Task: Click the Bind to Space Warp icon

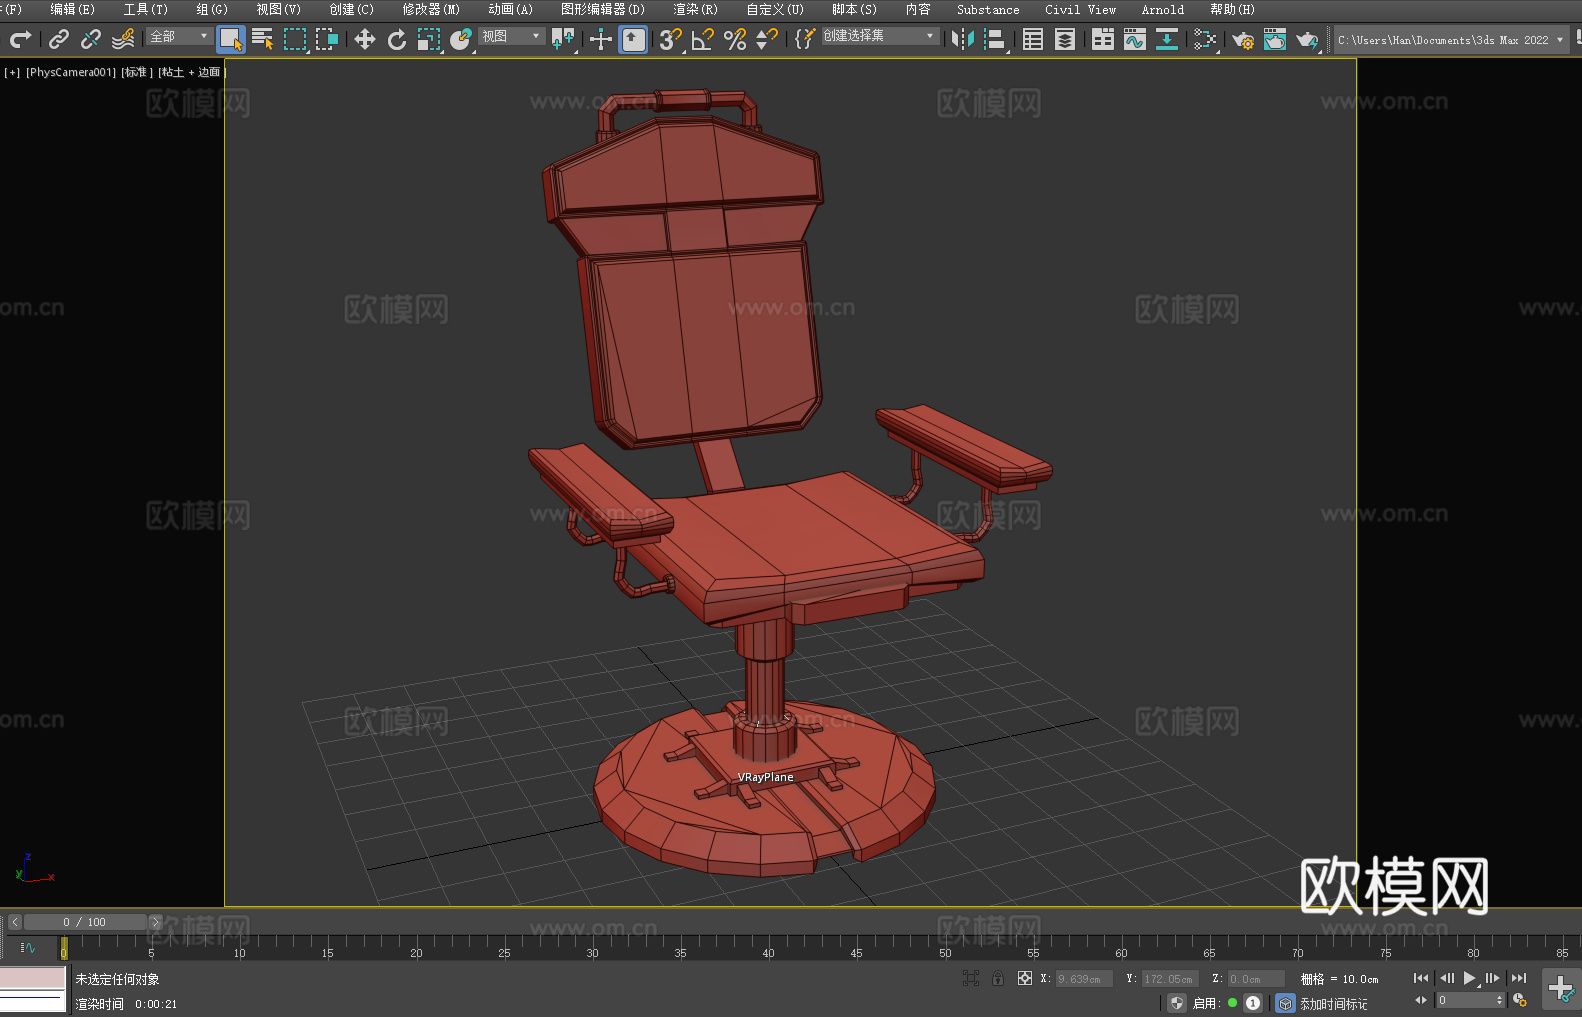Action: pos(123,39)
